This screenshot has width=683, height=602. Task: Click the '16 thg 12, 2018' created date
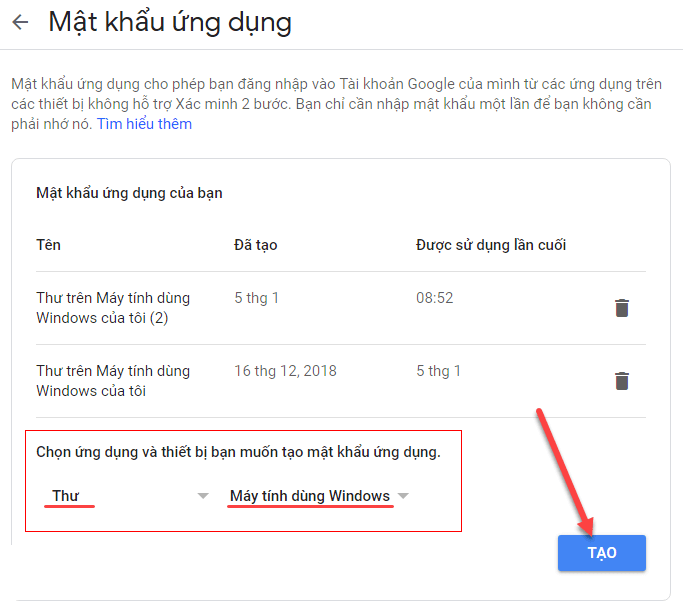coord(285,371)
